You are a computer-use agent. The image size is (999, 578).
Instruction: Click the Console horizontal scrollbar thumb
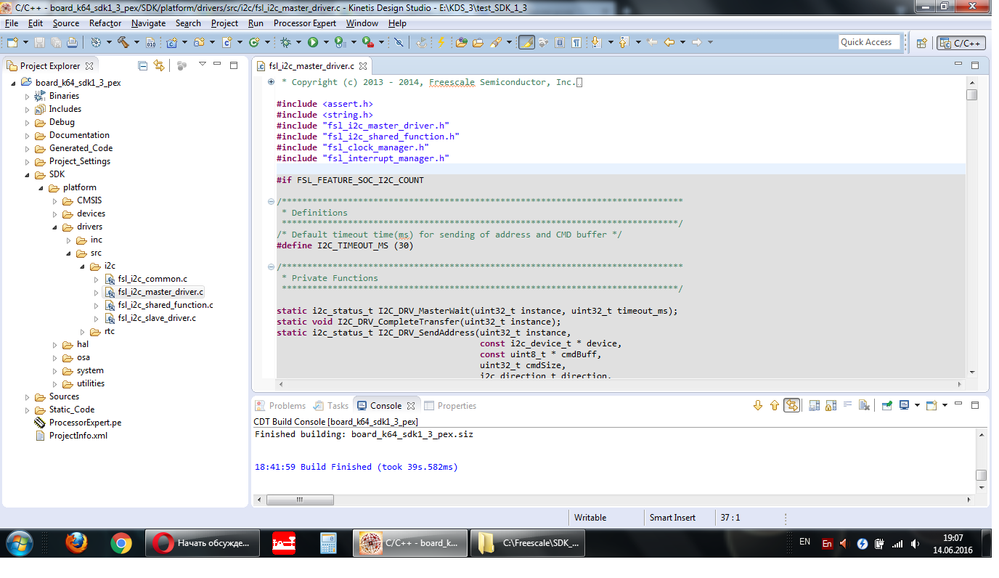pyautogui.click(x=299, y=500)
